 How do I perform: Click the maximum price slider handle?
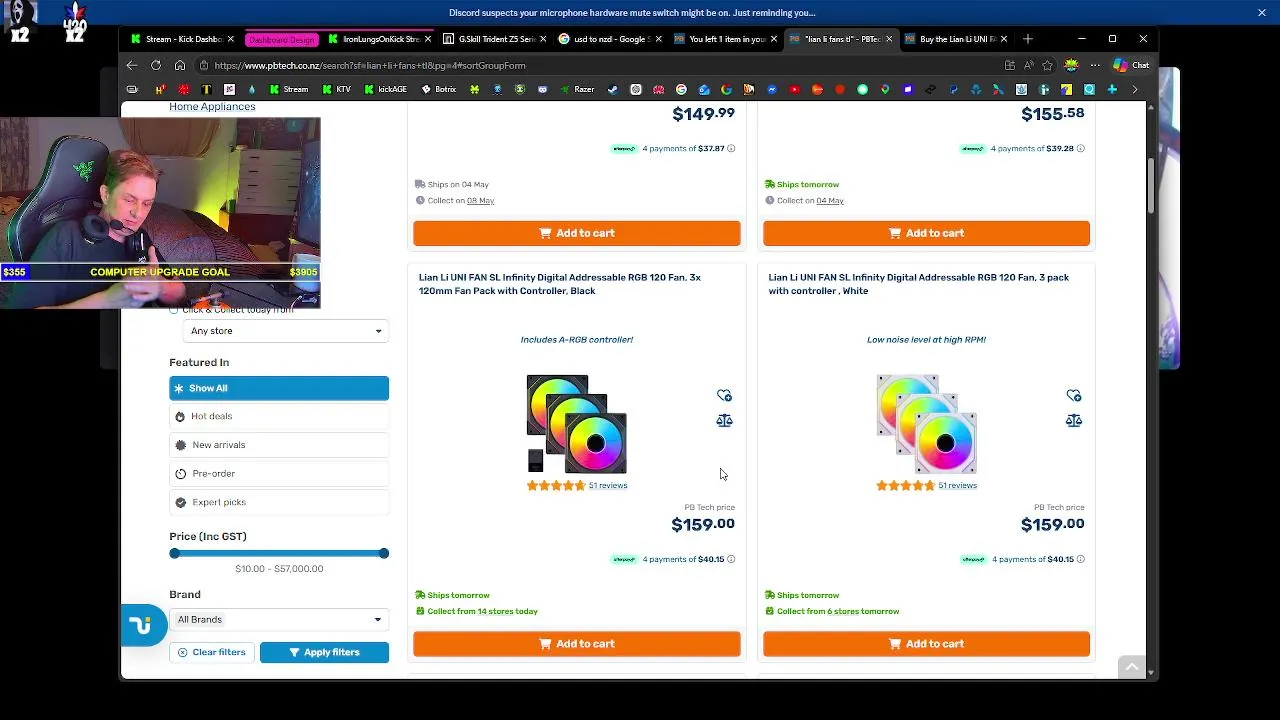[383, 553]
